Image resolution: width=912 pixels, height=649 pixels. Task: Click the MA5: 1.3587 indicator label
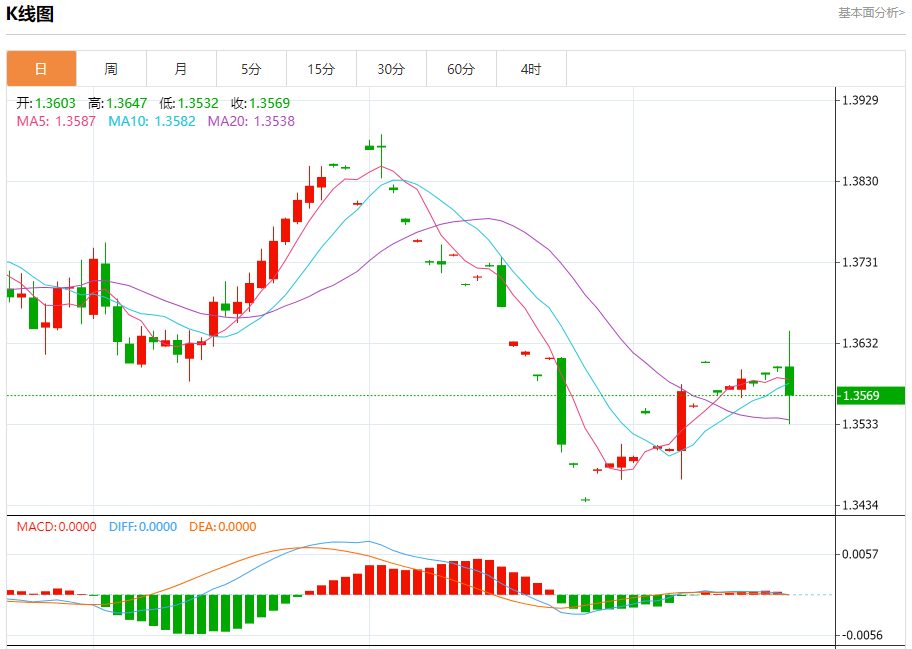[56, 121]
